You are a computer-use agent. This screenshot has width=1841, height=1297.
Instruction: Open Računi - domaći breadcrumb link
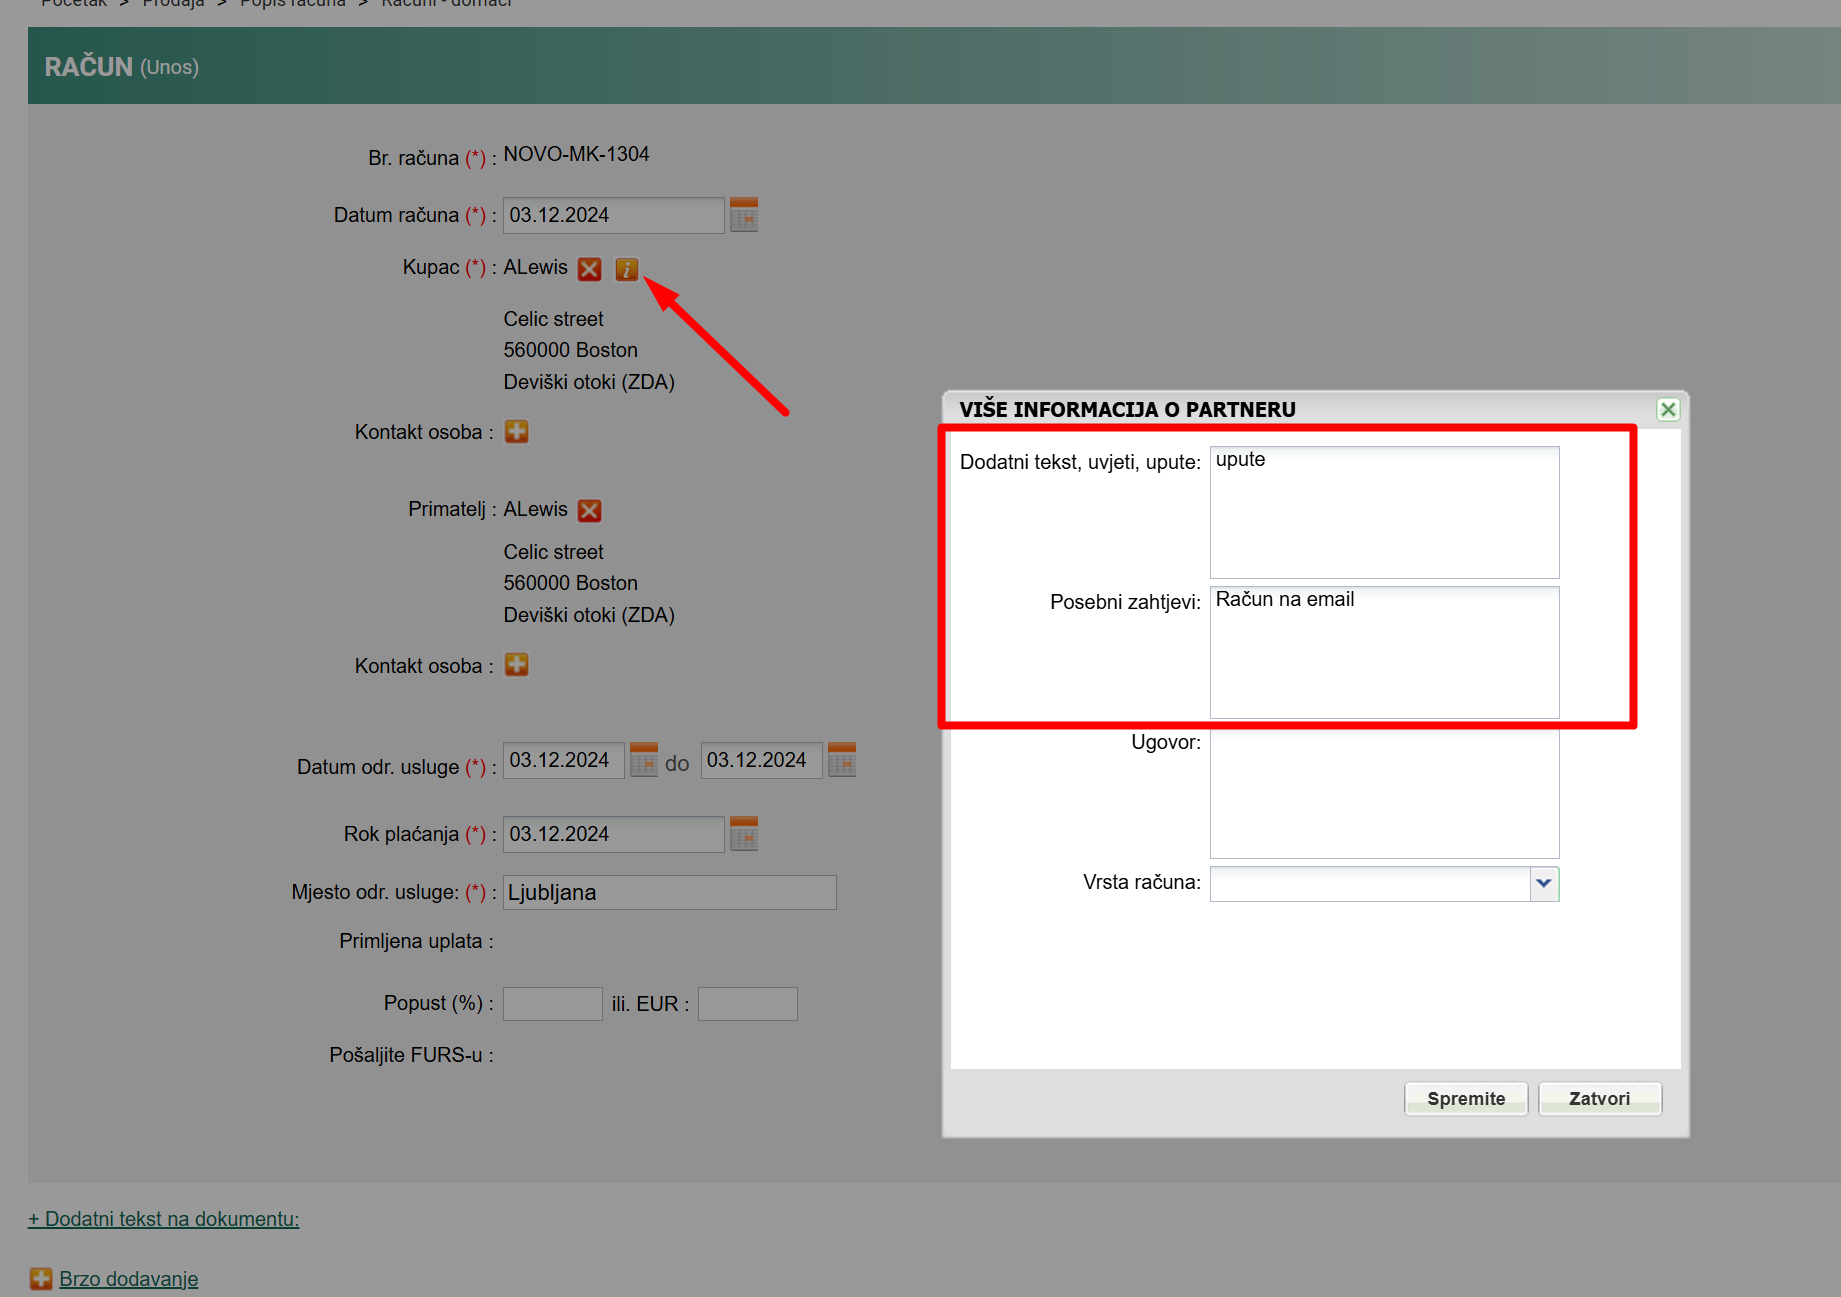tap(446, 3)
